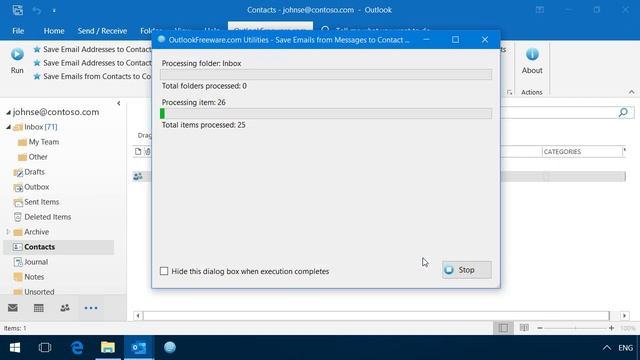Click first Save Email Addresses to Contacts item
Viewport: 640px width, 360px height.
pos(92,49)
